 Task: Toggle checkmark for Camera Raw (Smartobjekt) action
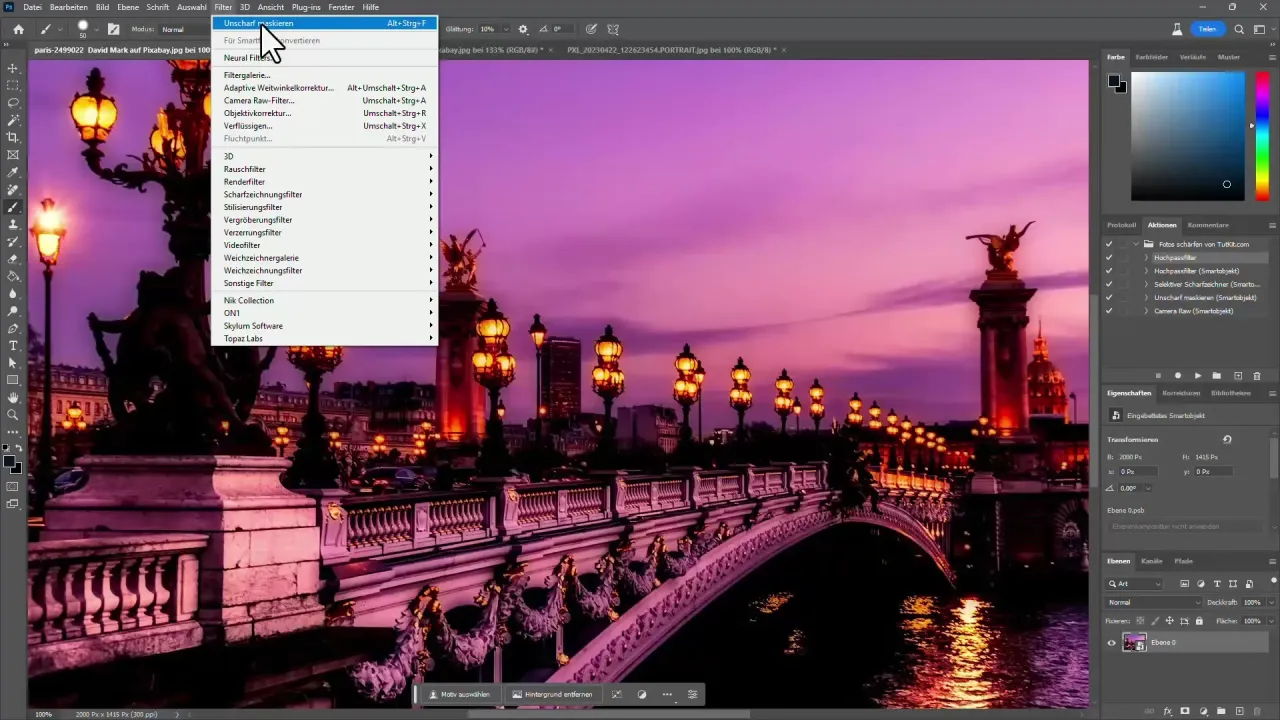click(x=1109, y=311)
